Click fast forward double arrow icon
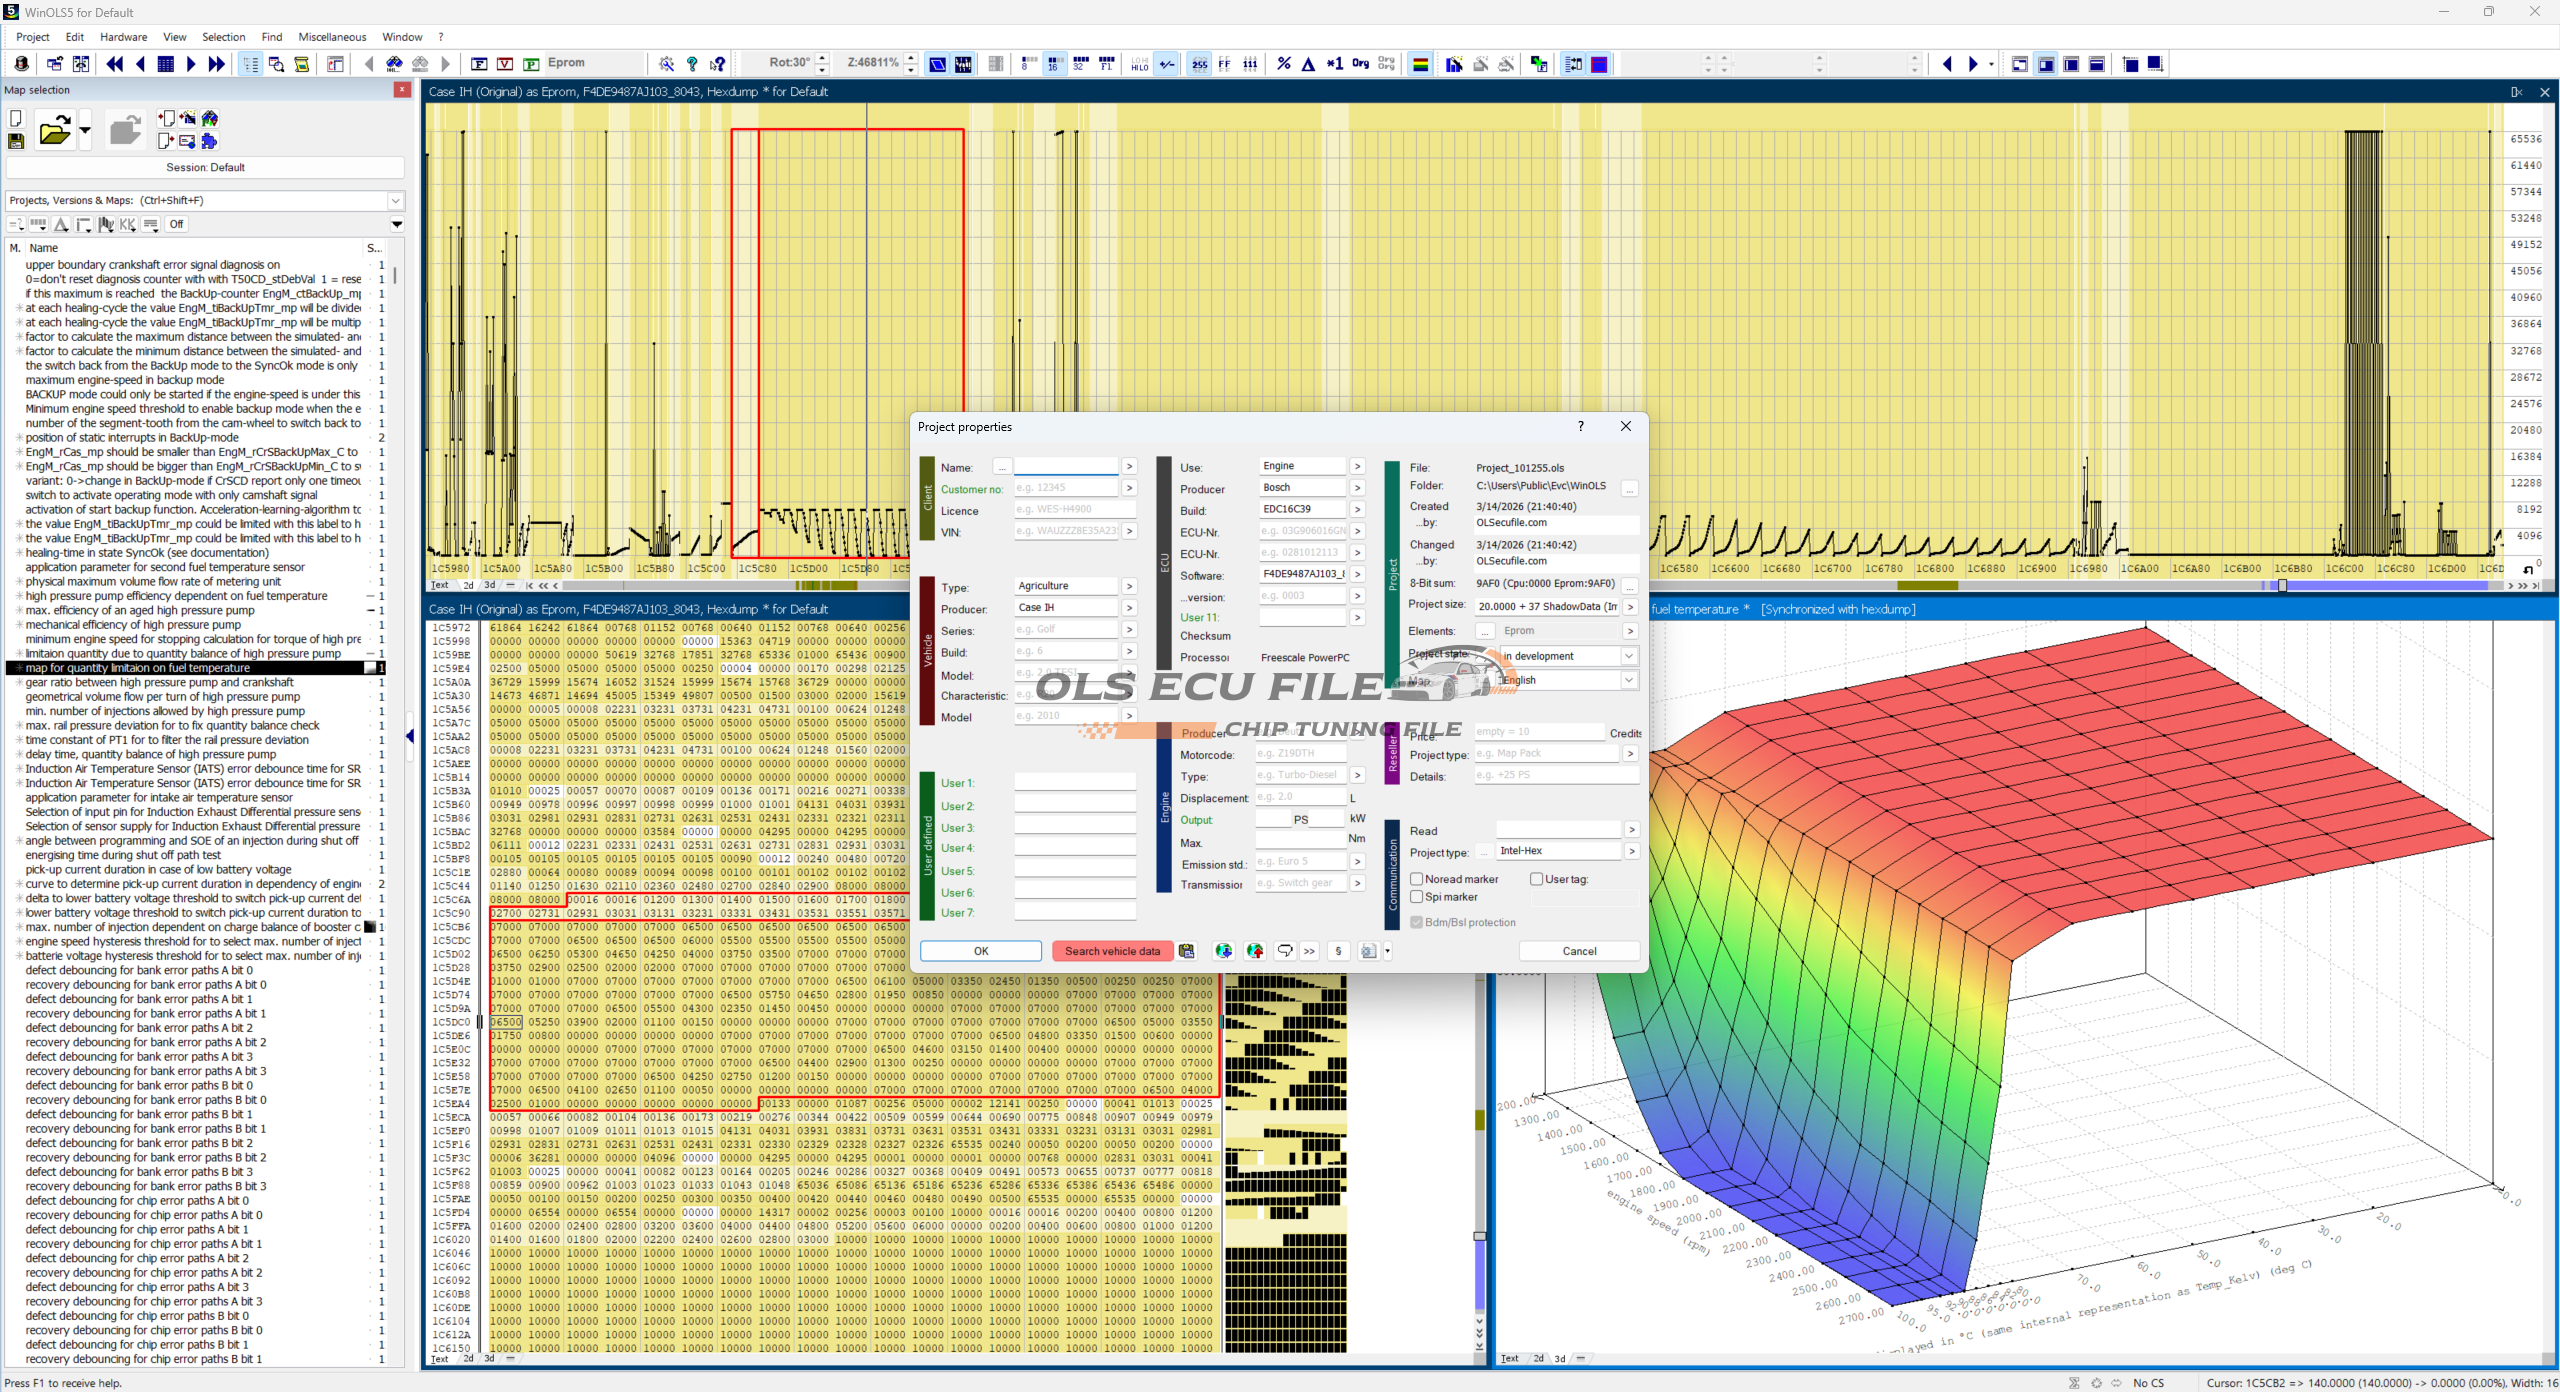 click(216, 64)
